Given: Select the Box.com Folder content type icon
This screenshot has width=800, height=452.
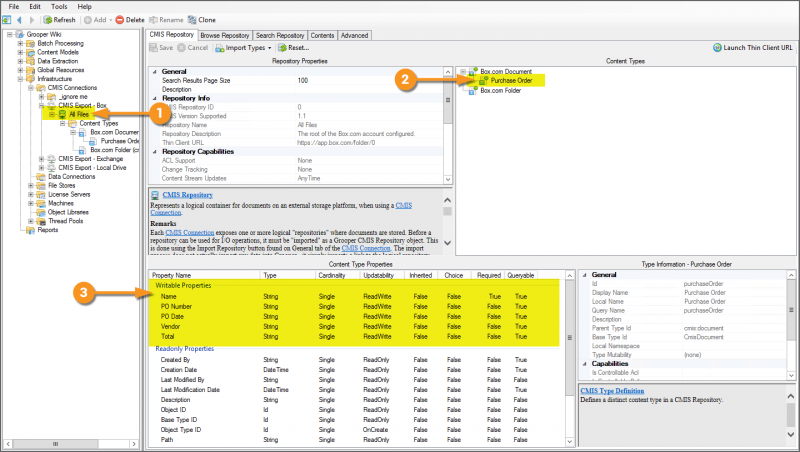Looking at the screenshot, I should [x=474, y=90].
